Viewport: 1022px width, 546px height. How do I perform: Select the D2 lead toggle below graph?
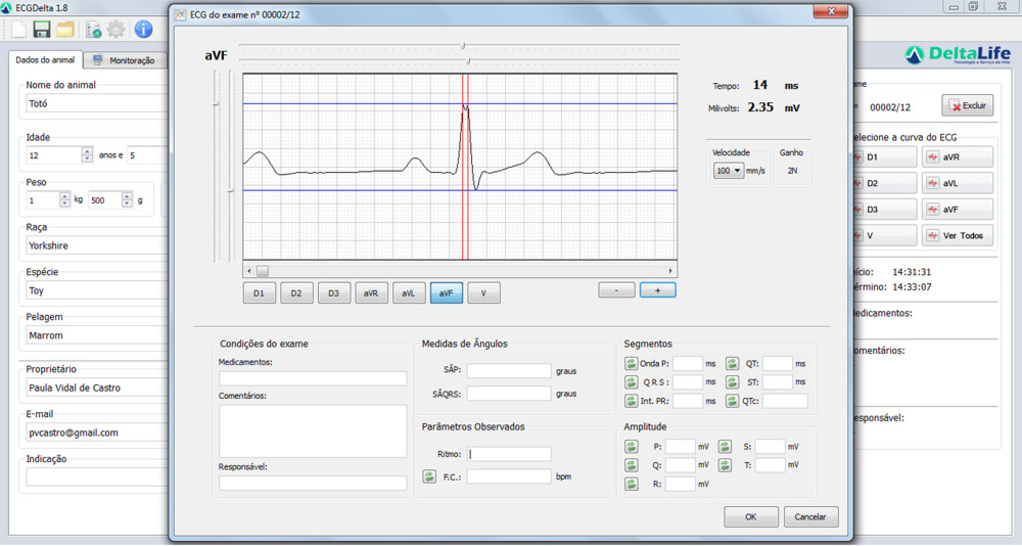pos(296,293)
